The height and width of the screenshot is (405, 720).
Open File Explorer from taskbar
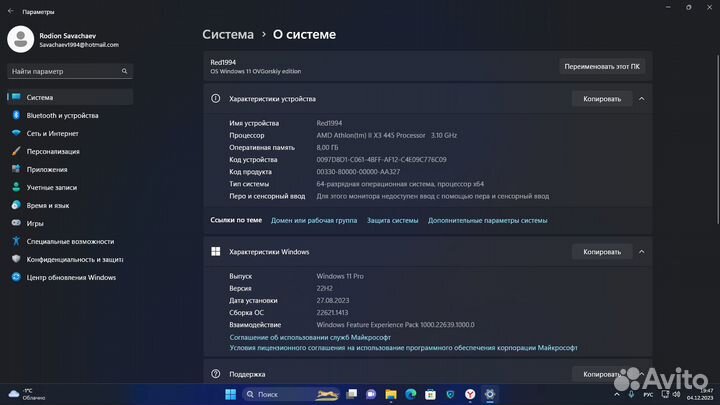point(391,394)
